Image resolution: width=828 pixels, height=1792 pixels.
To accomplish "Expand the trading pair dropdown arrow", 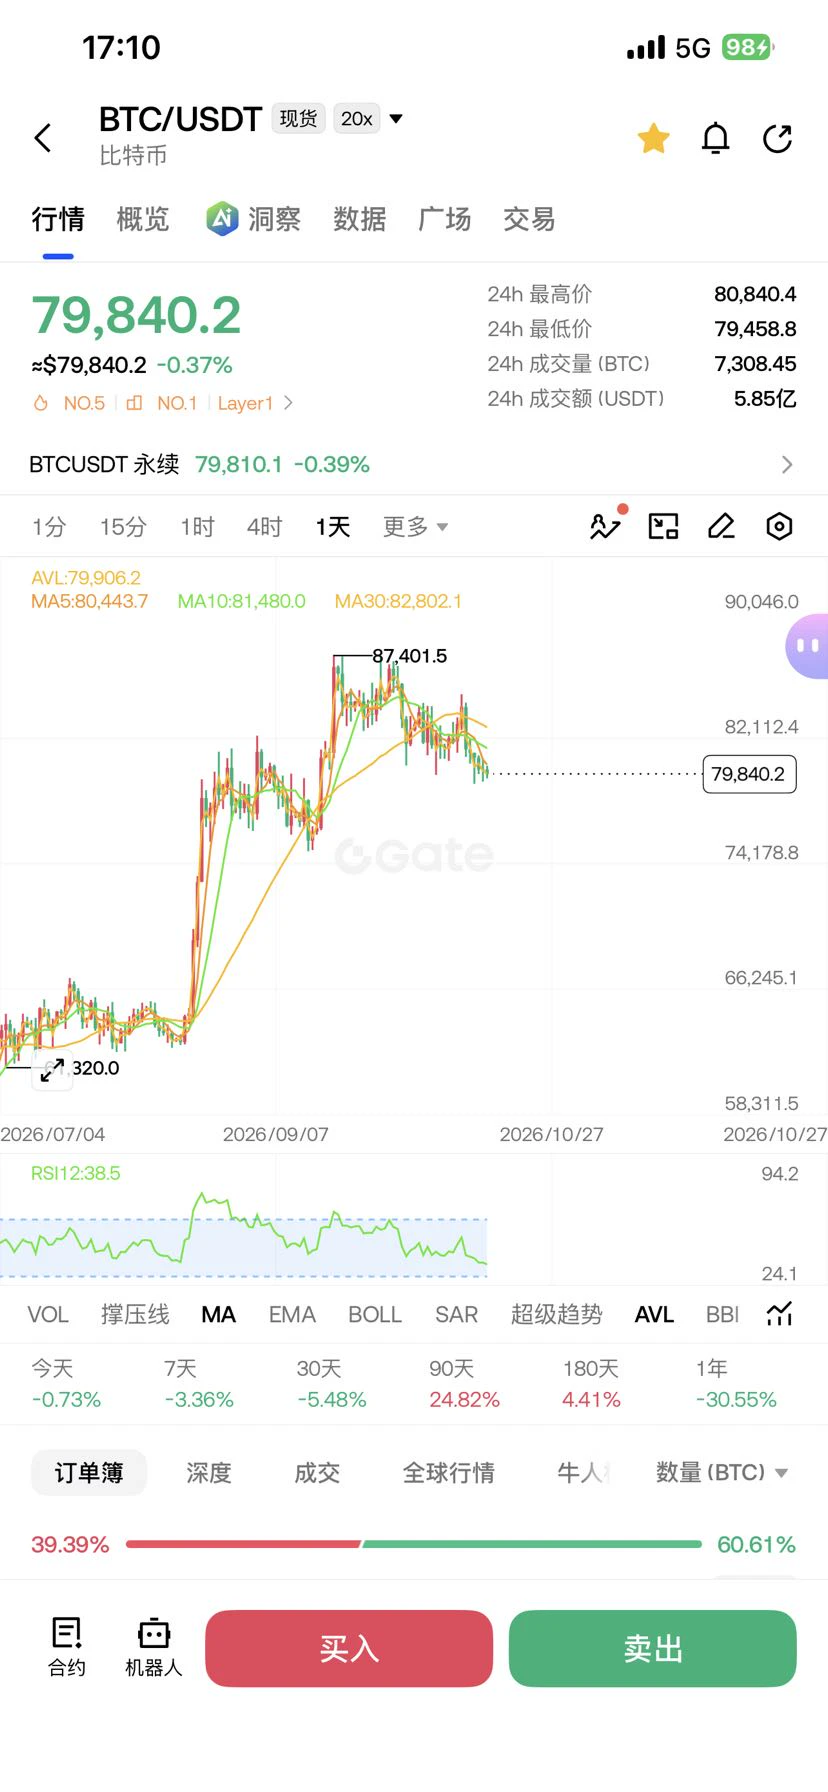I will tap(396, 119).
